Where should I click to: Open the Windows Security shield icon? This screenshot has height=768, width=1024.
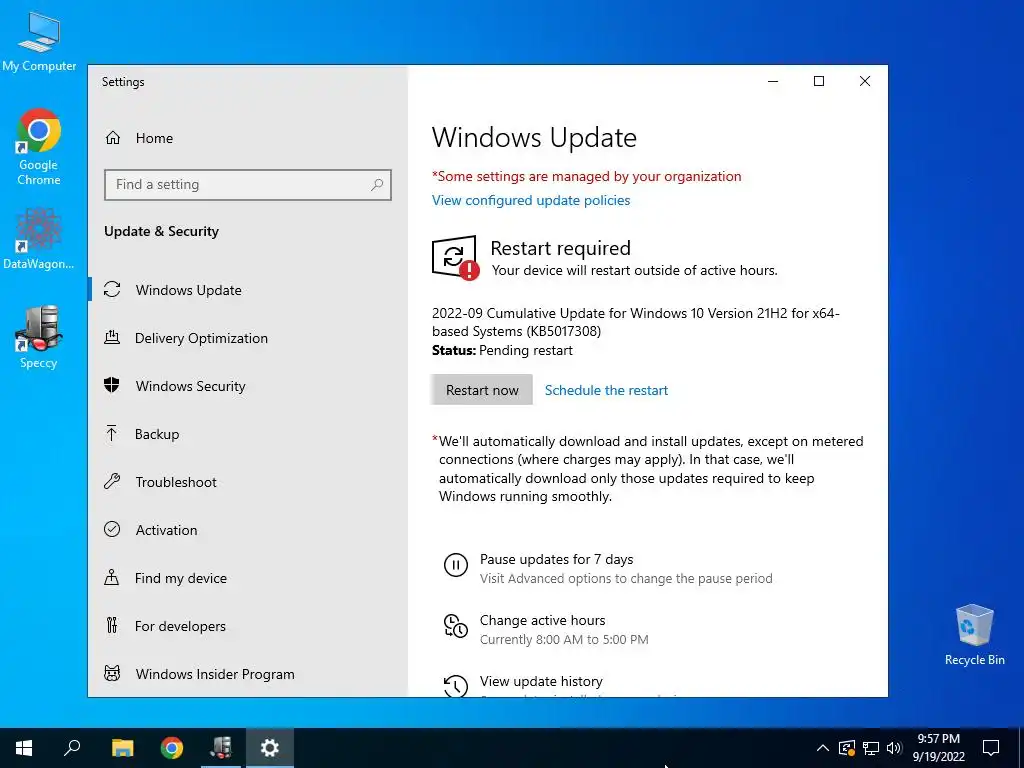(x=112, y=385)
